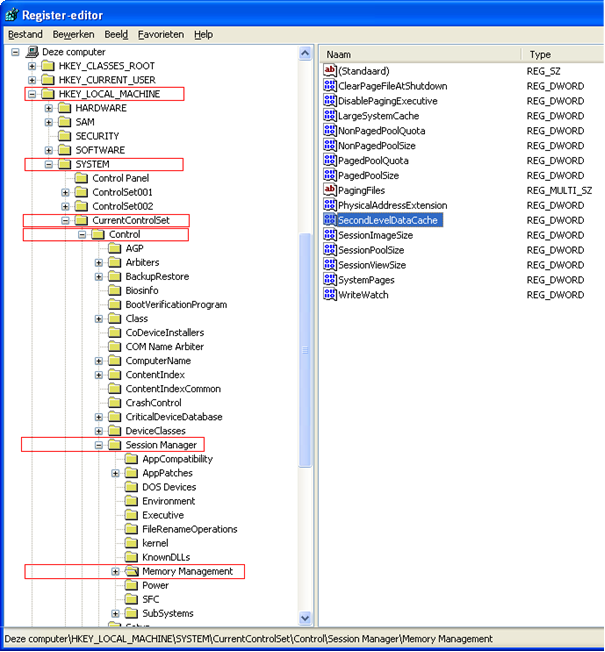Viewport: 605px width, 652px height.
Task: Click the ClearPageFileAtShutdown value icon
Action: [330, 86]
